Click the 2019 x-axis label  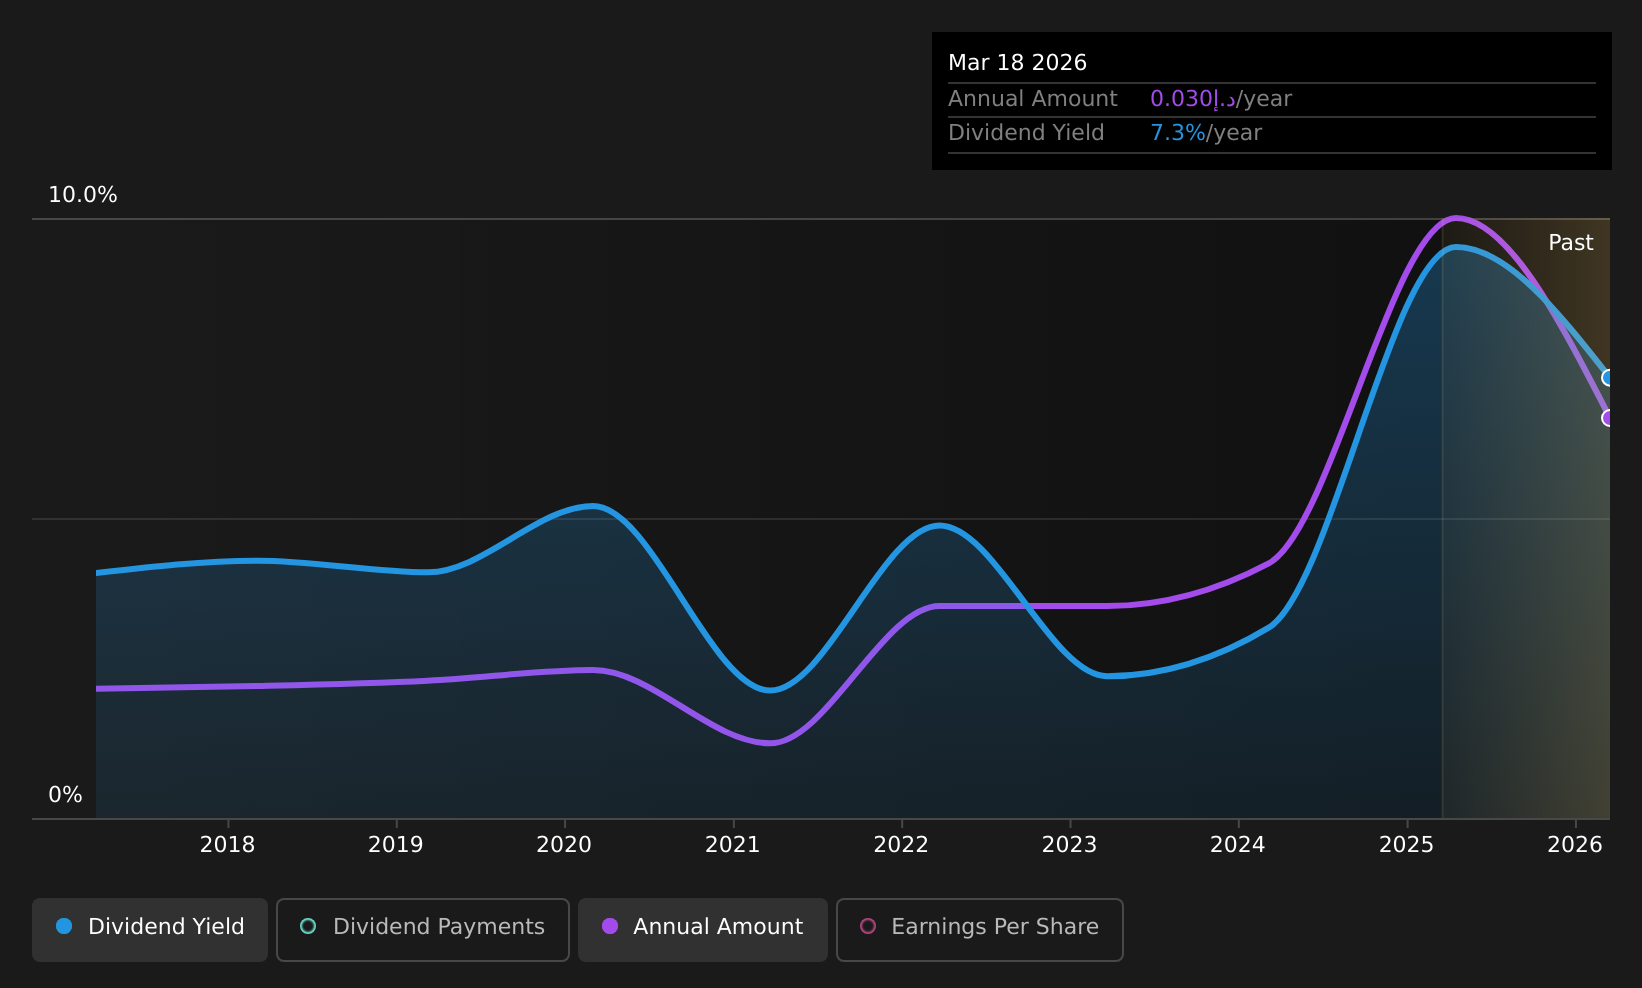tap(396, 845)
